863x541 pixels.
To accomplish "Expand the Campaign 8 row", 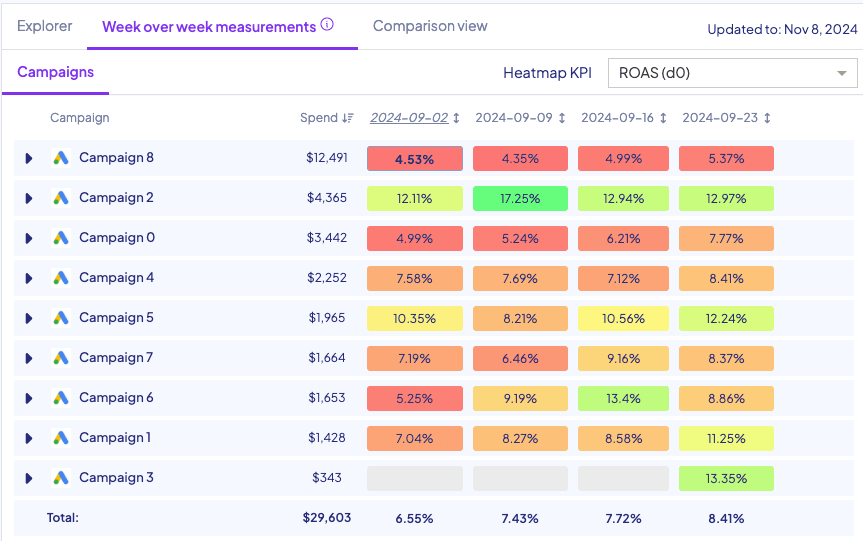I will [x=29, y=158].
